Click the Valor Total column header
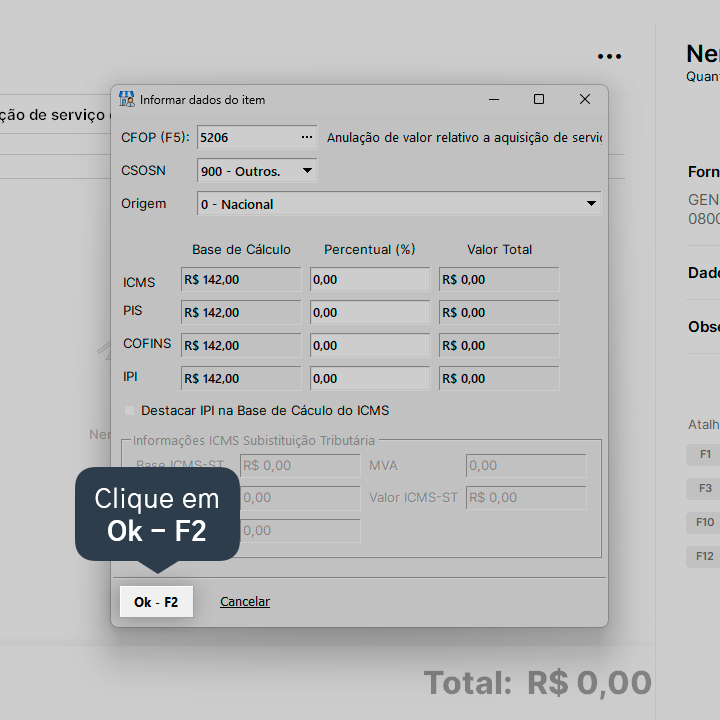This screenshot has width=720, height=720. [499, 249]
